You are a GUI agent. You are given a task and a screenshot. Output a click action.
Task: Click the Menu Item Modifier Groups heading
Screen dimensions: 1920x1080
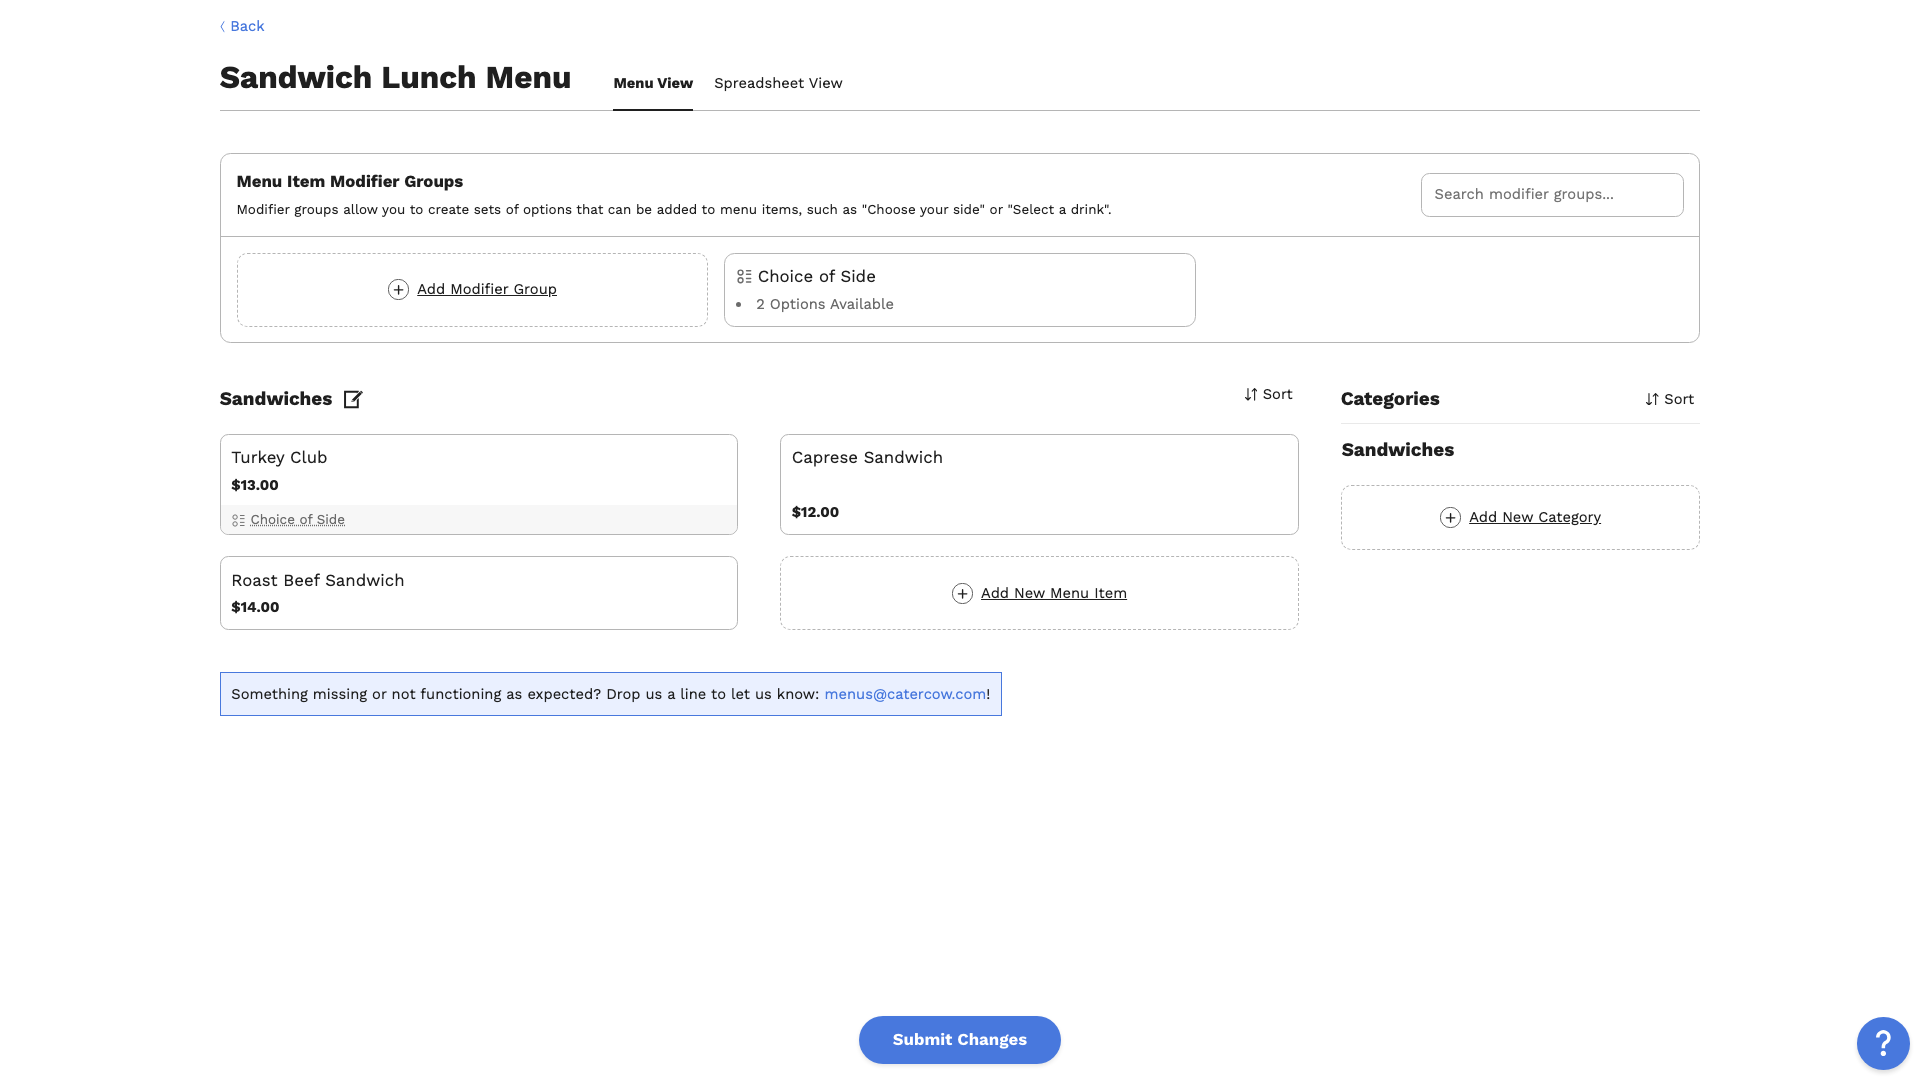click(x=349, y=181)
